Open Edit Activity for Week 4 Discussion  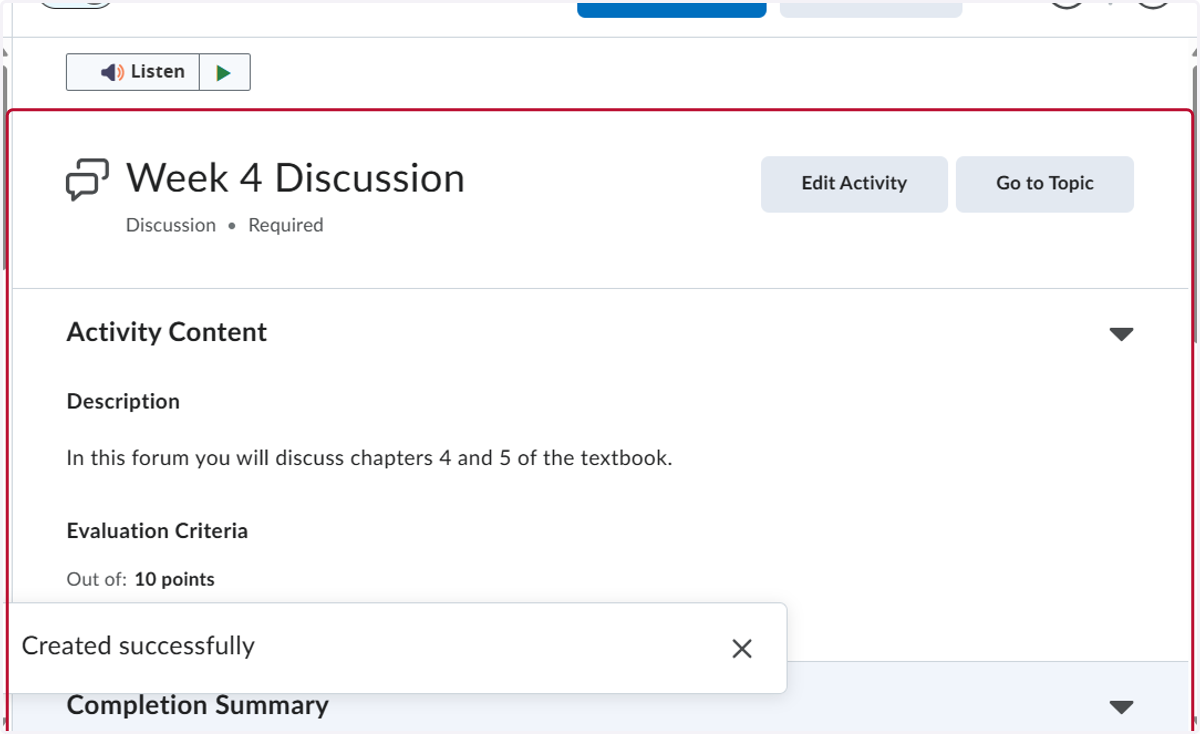tap(854, 184)
